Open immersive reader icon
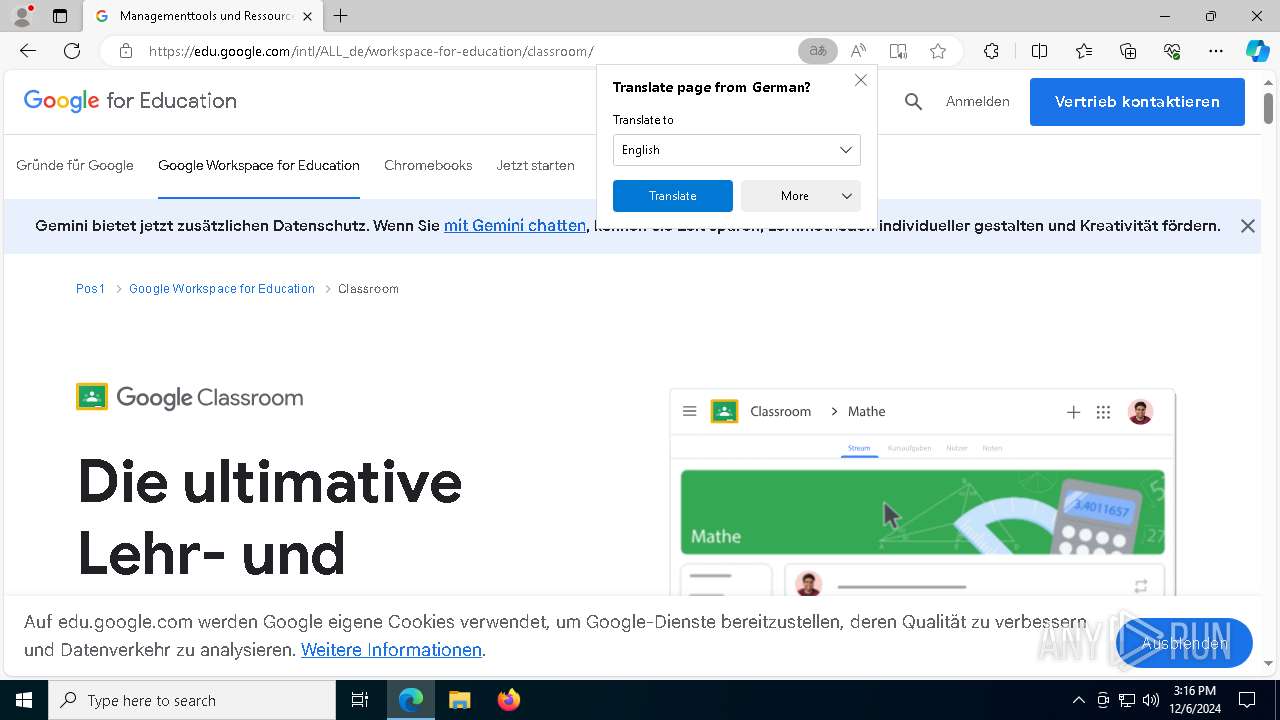The image size is (1280, 720). (x=898, y=51)
